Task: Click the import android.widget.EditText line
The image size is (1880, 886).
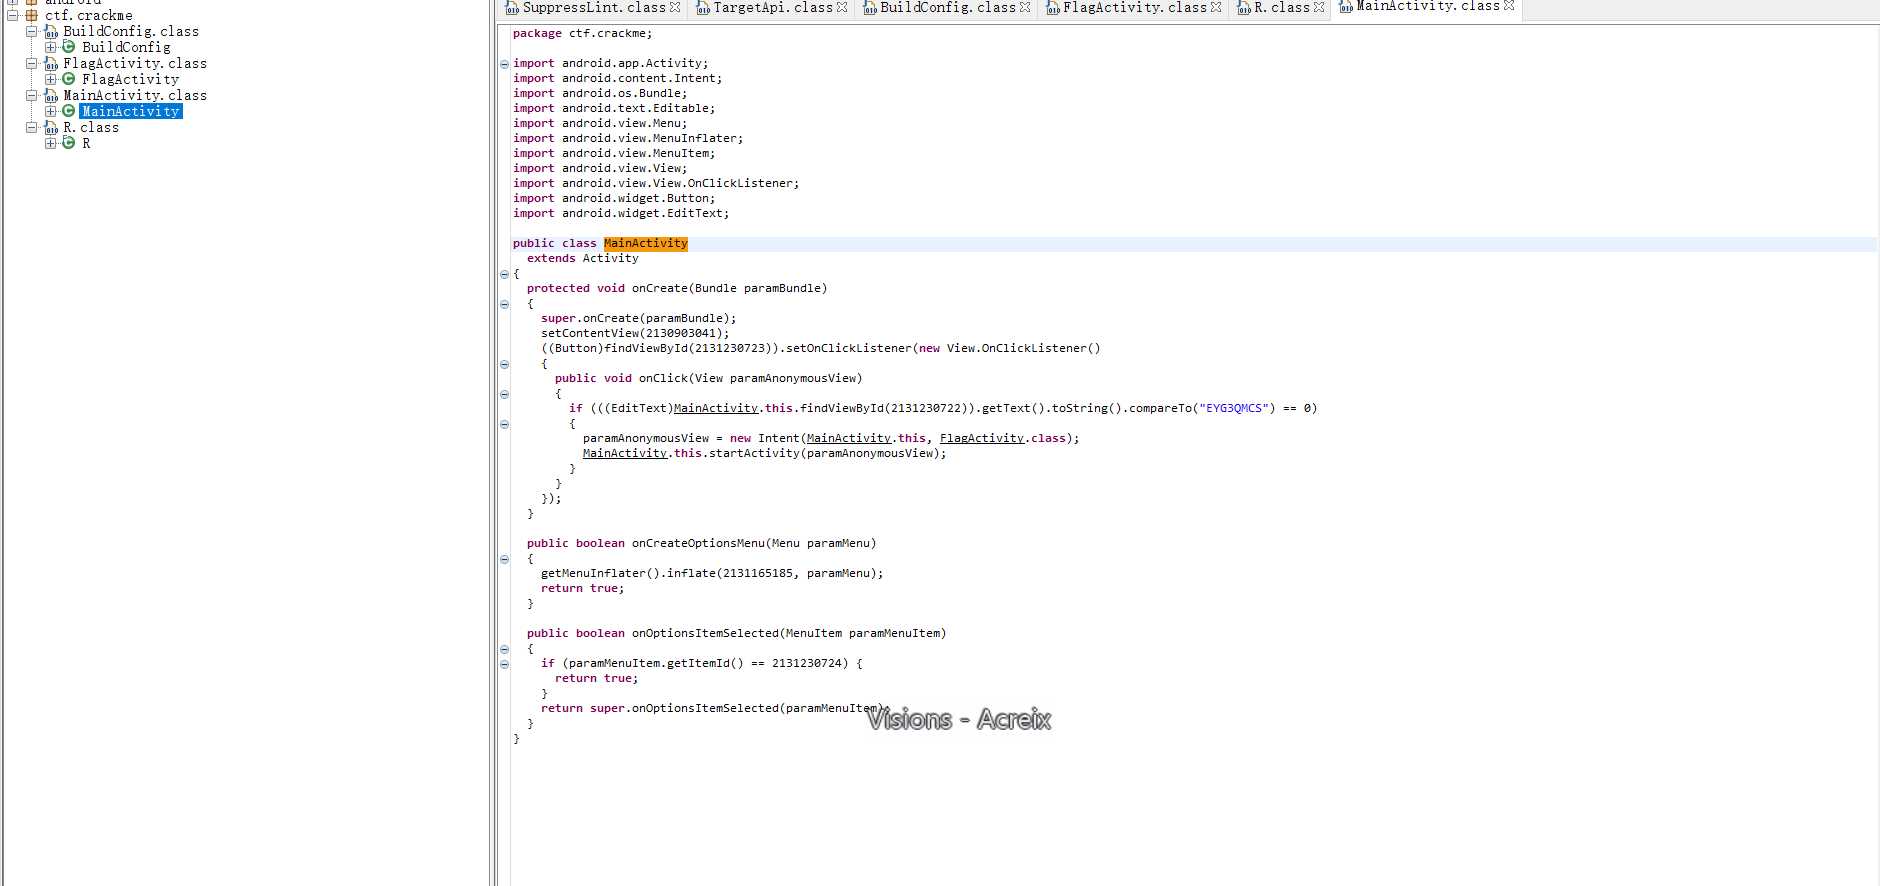Action: coord(621,213)
